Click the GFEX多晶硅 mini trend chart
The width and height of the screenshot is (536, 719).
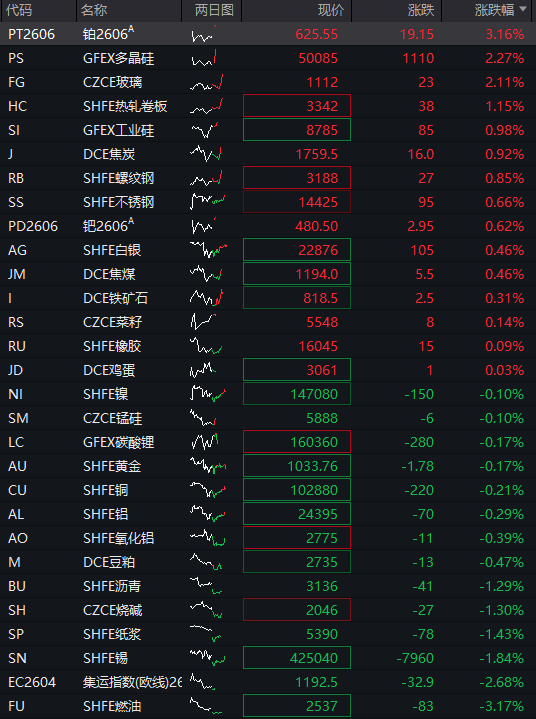pos(204,58)
